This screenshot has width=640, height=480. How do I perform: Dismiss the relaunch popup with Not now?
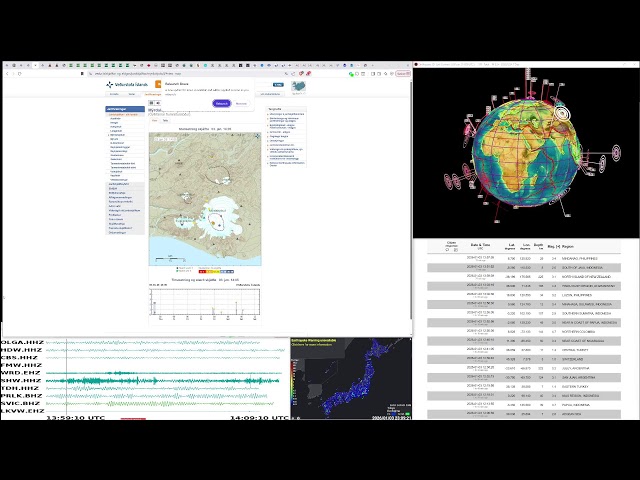tap(241, 103)
